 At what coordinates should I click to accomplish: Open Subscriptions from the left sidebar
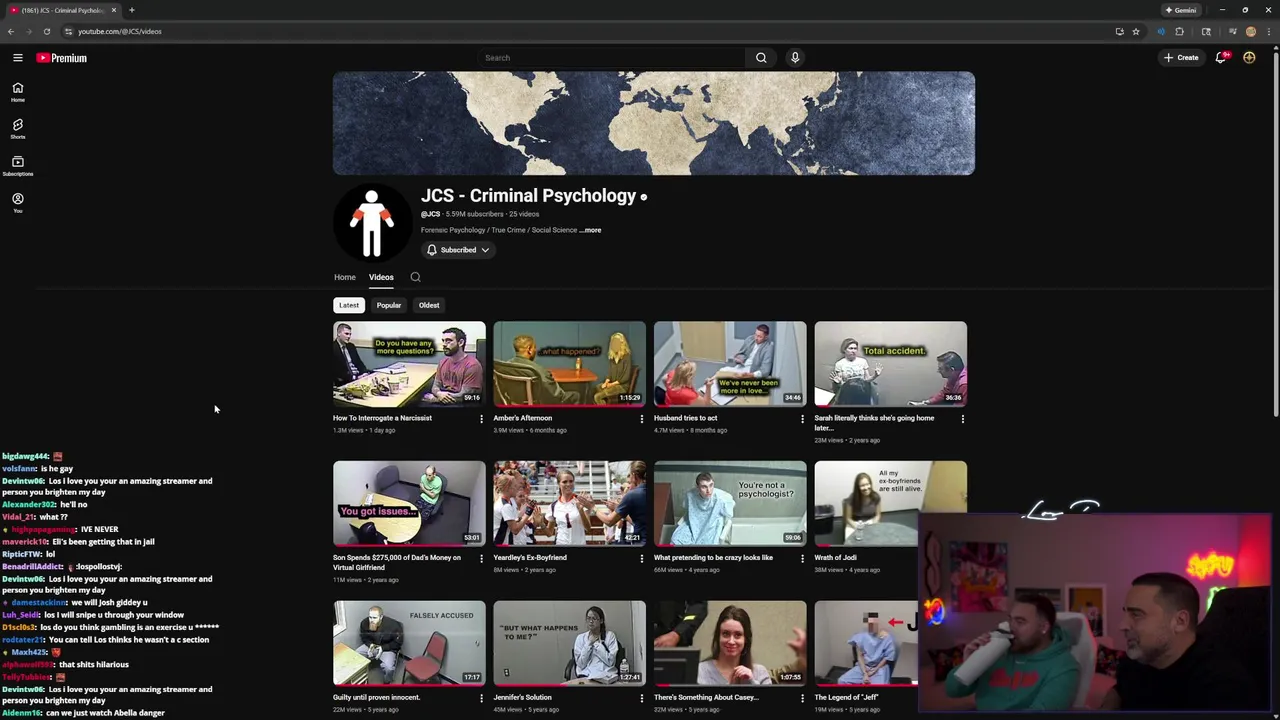17,166
